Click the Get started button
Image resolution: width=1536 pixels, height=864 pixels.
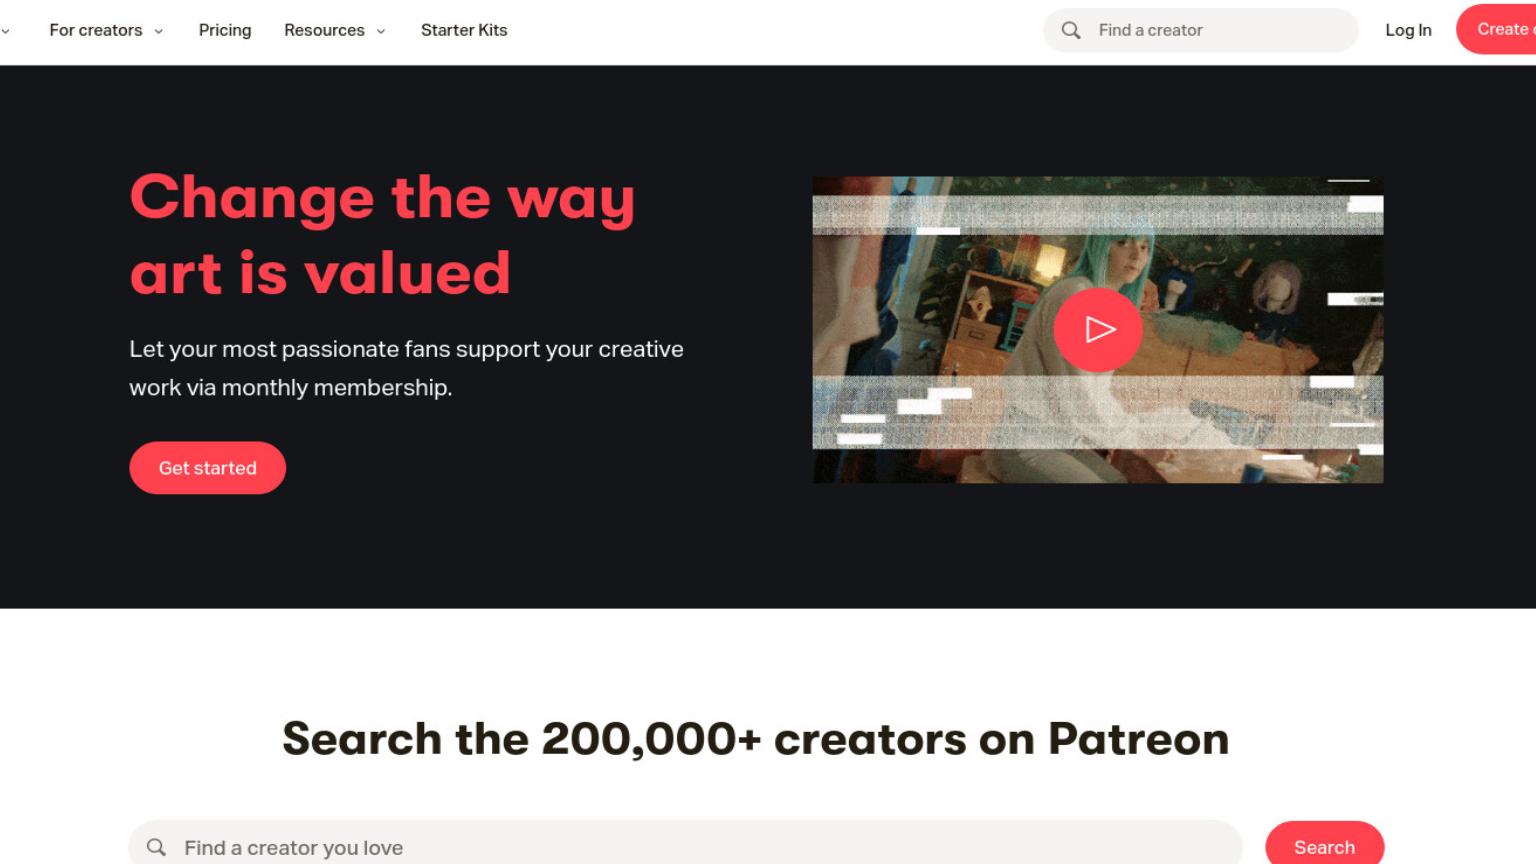[x=207, y=468]
